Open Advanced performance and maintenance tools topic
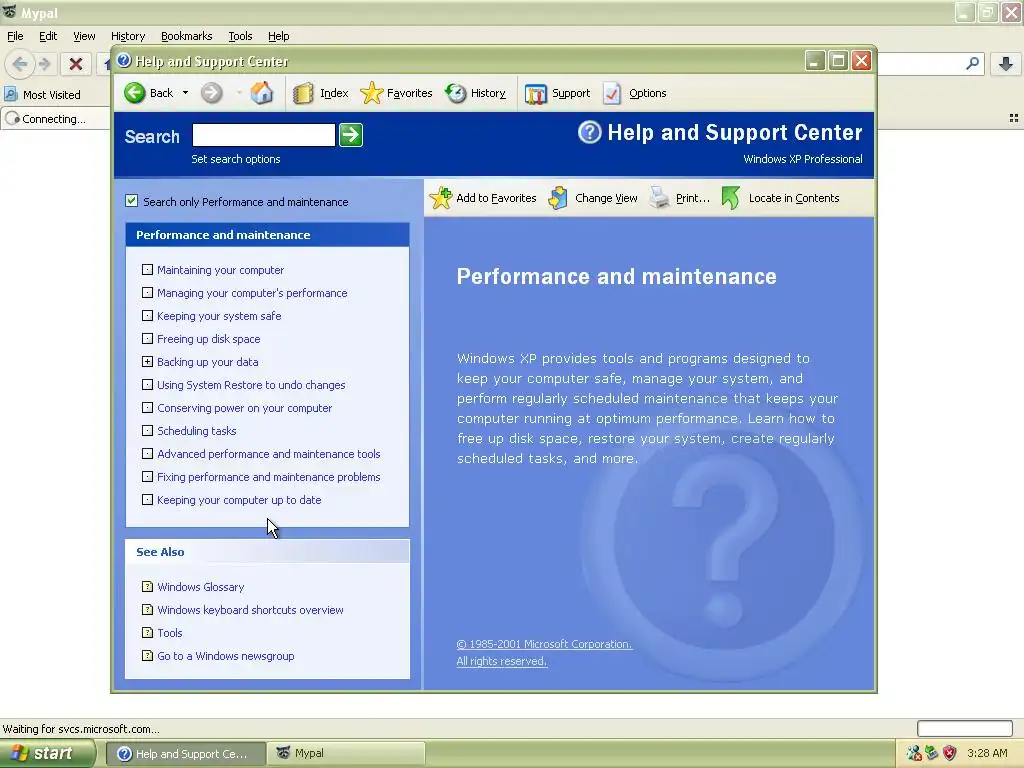 pyautogui.click(x=268, y=454)
